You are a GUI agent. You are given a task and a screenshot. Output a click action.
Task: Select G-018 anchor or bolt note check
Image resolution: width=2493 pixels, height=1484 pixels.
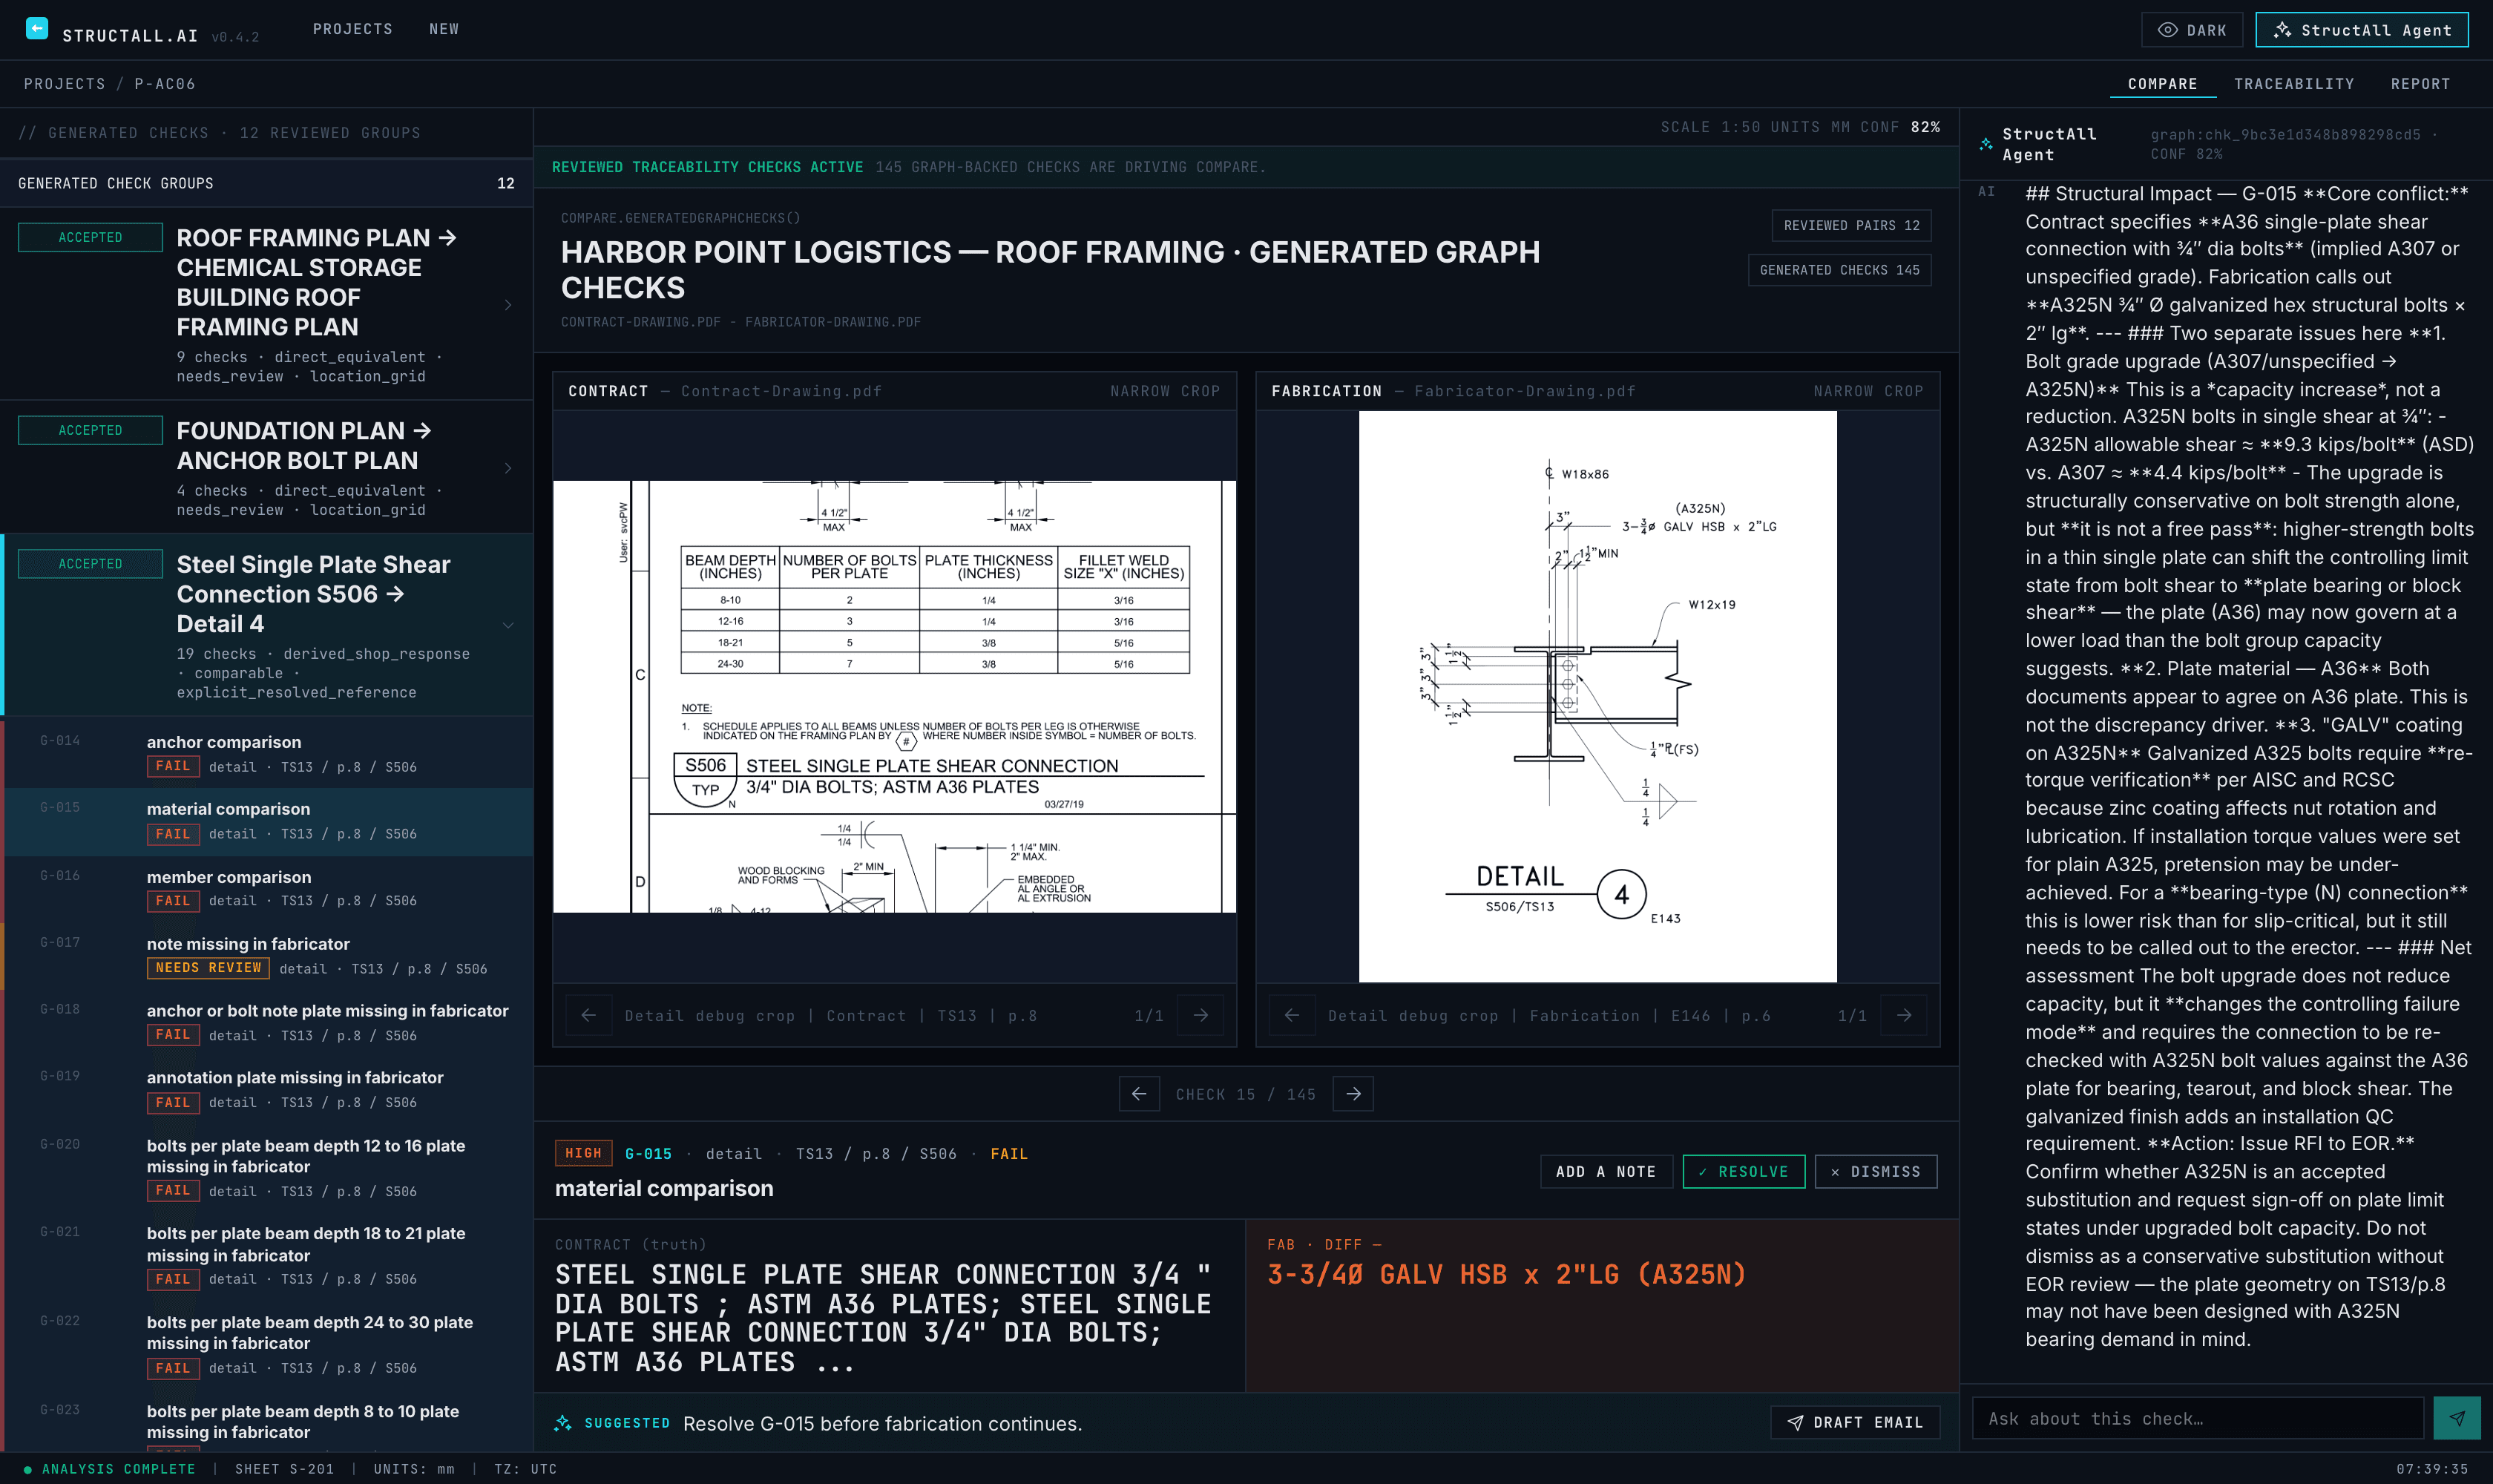coord(268,1022)
